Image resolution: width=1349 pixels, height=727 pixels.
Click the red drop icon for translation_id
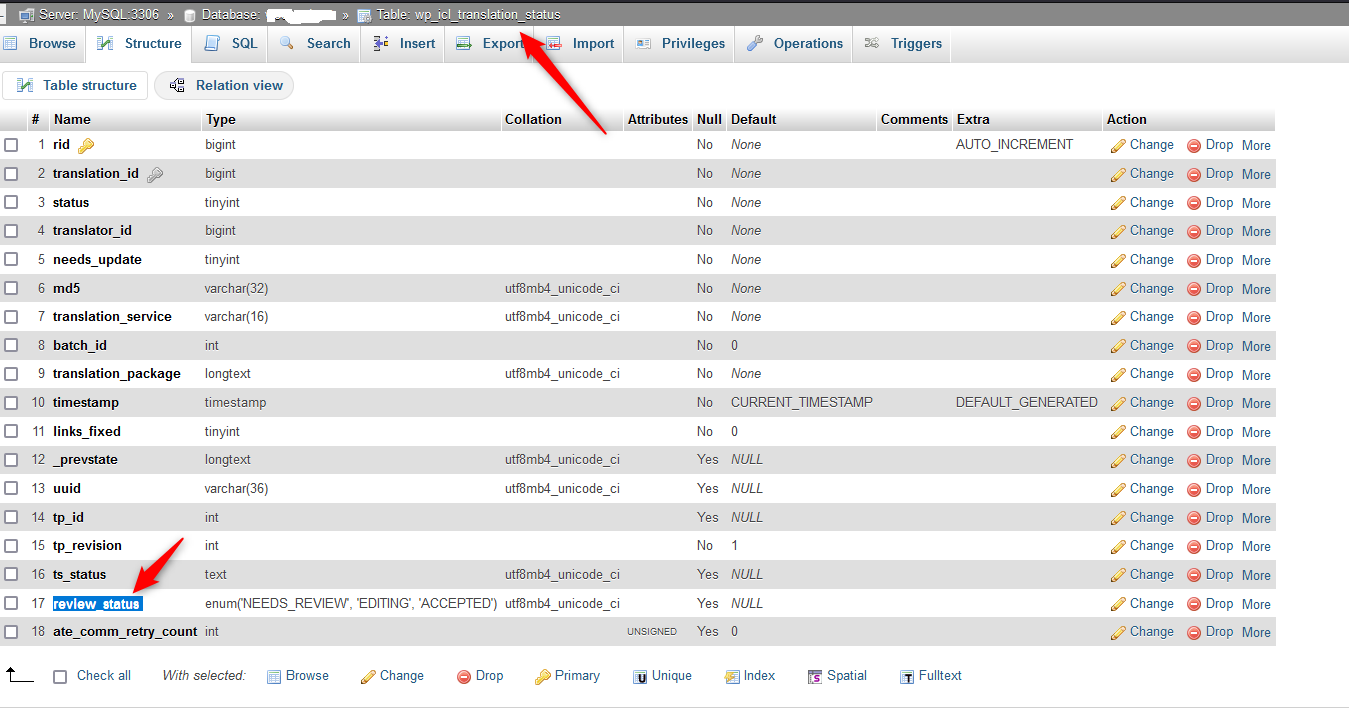point(1194,174)
